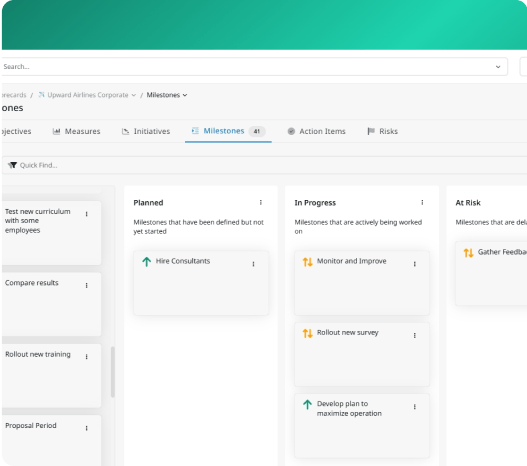Viewport: 527px width, 466px height.
Task: Open kebab menu on Hire Consultants card
Action: 253,264
